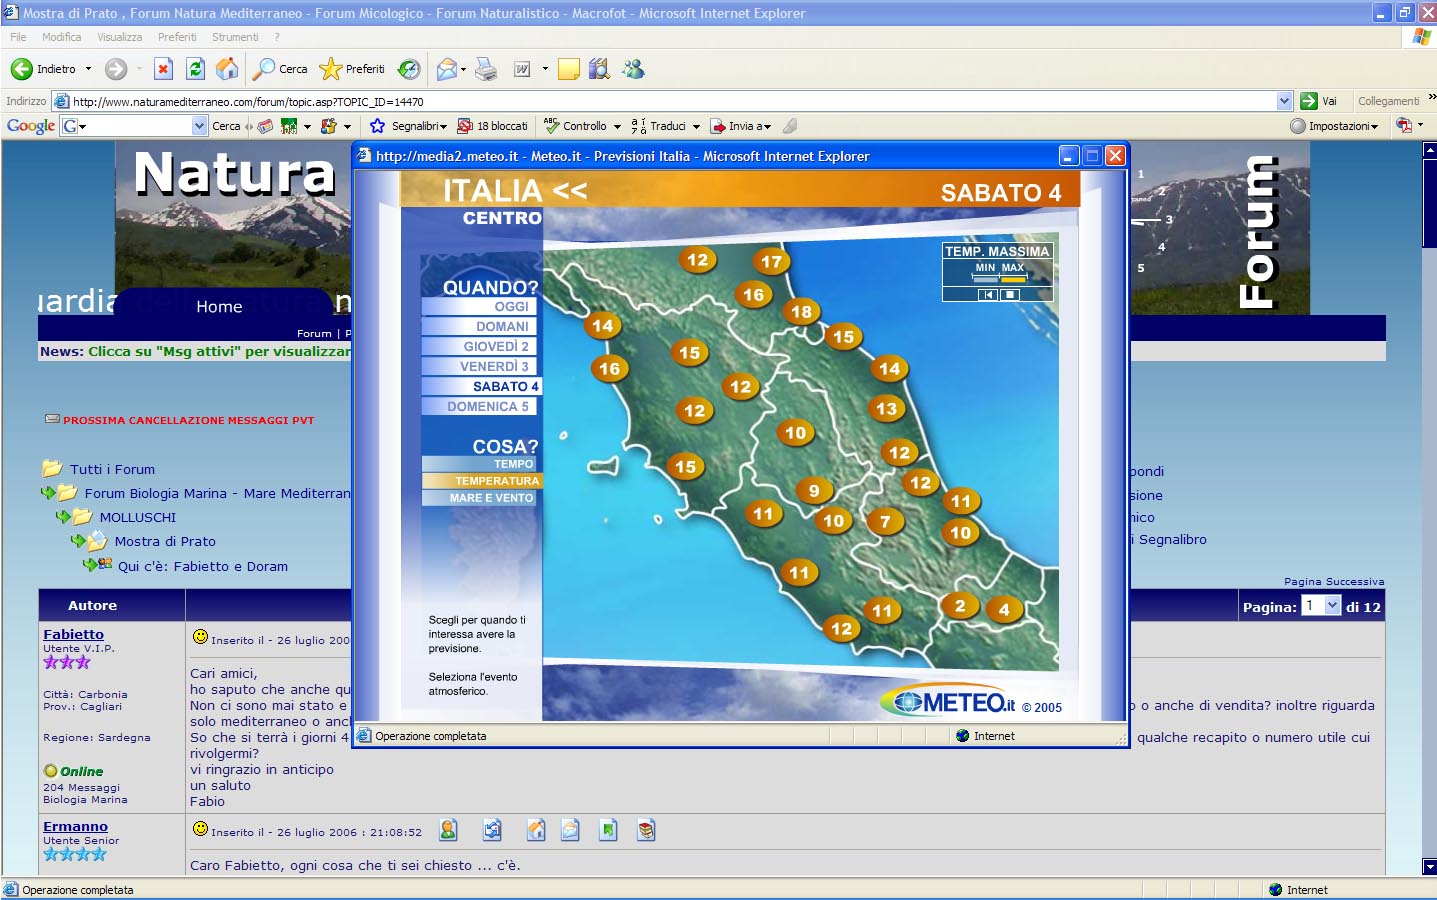Refresh the page with green arrows icon
The image size is (1437, 900).
(196, 69)
